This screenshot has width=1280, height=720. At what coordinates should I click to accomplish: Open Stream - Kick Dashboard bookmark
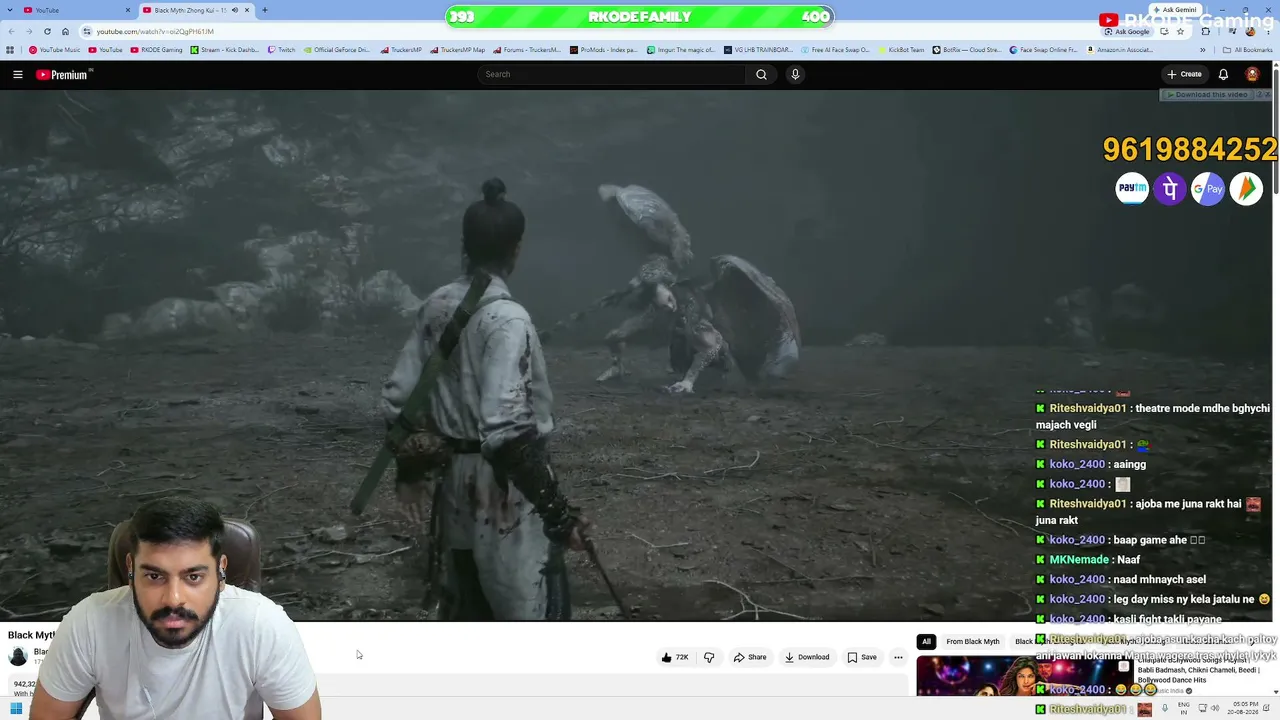pos(223,50)
